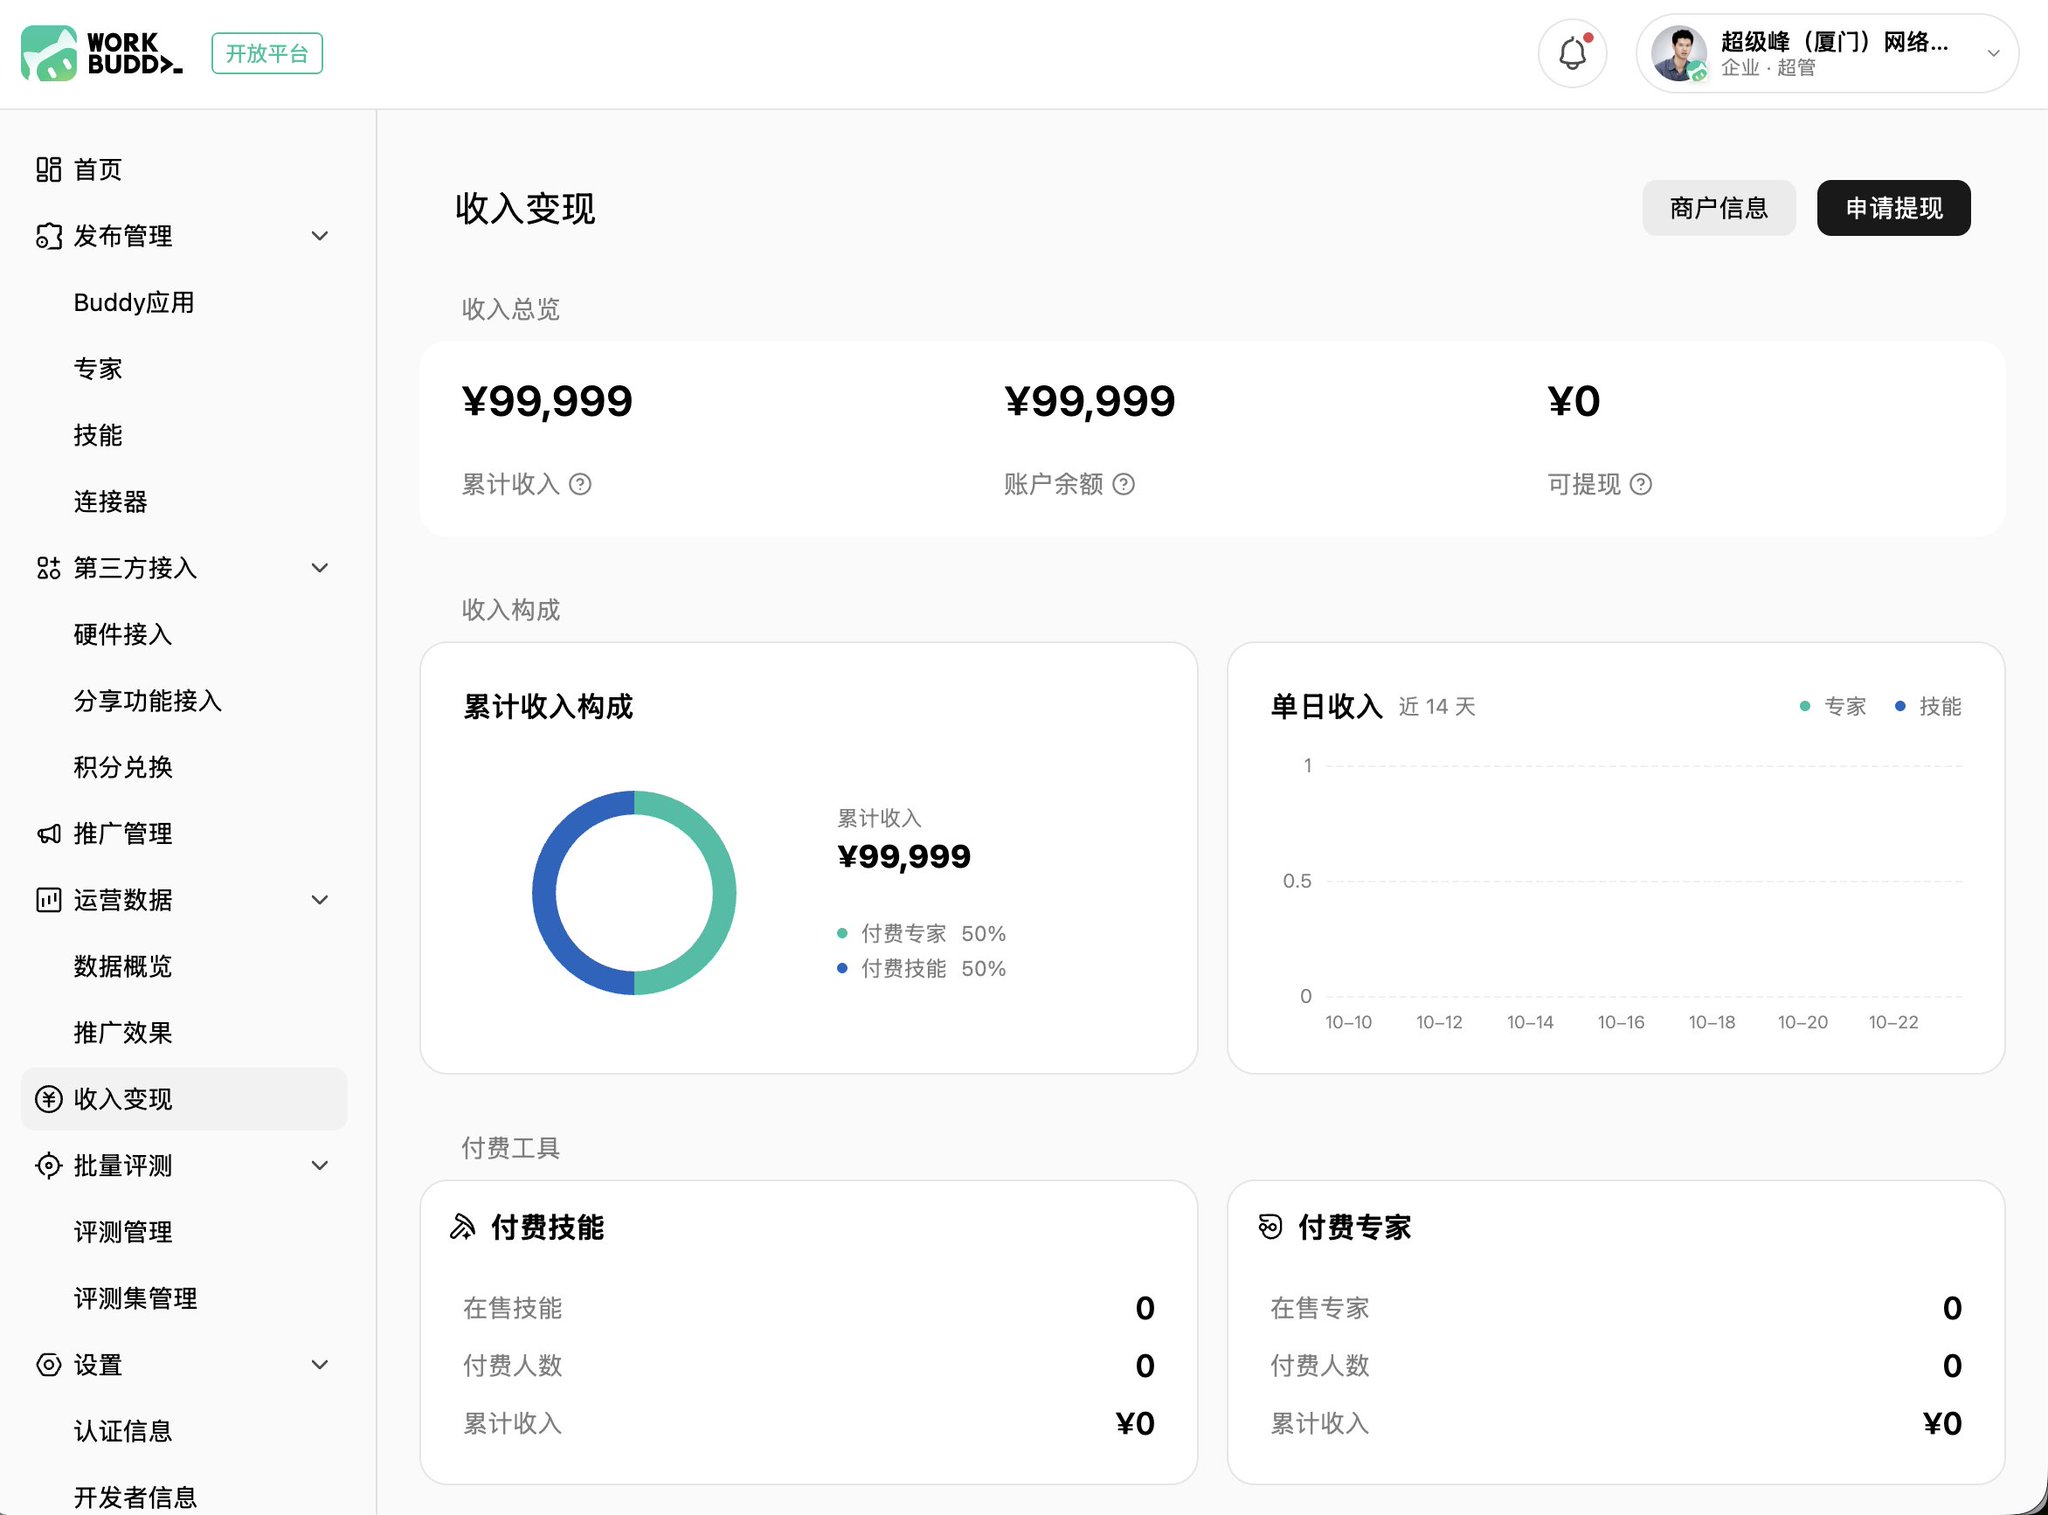Click 付费技能 50% legend entry
Screen dimensions: 2048x1515
click(x=921, y=968)
